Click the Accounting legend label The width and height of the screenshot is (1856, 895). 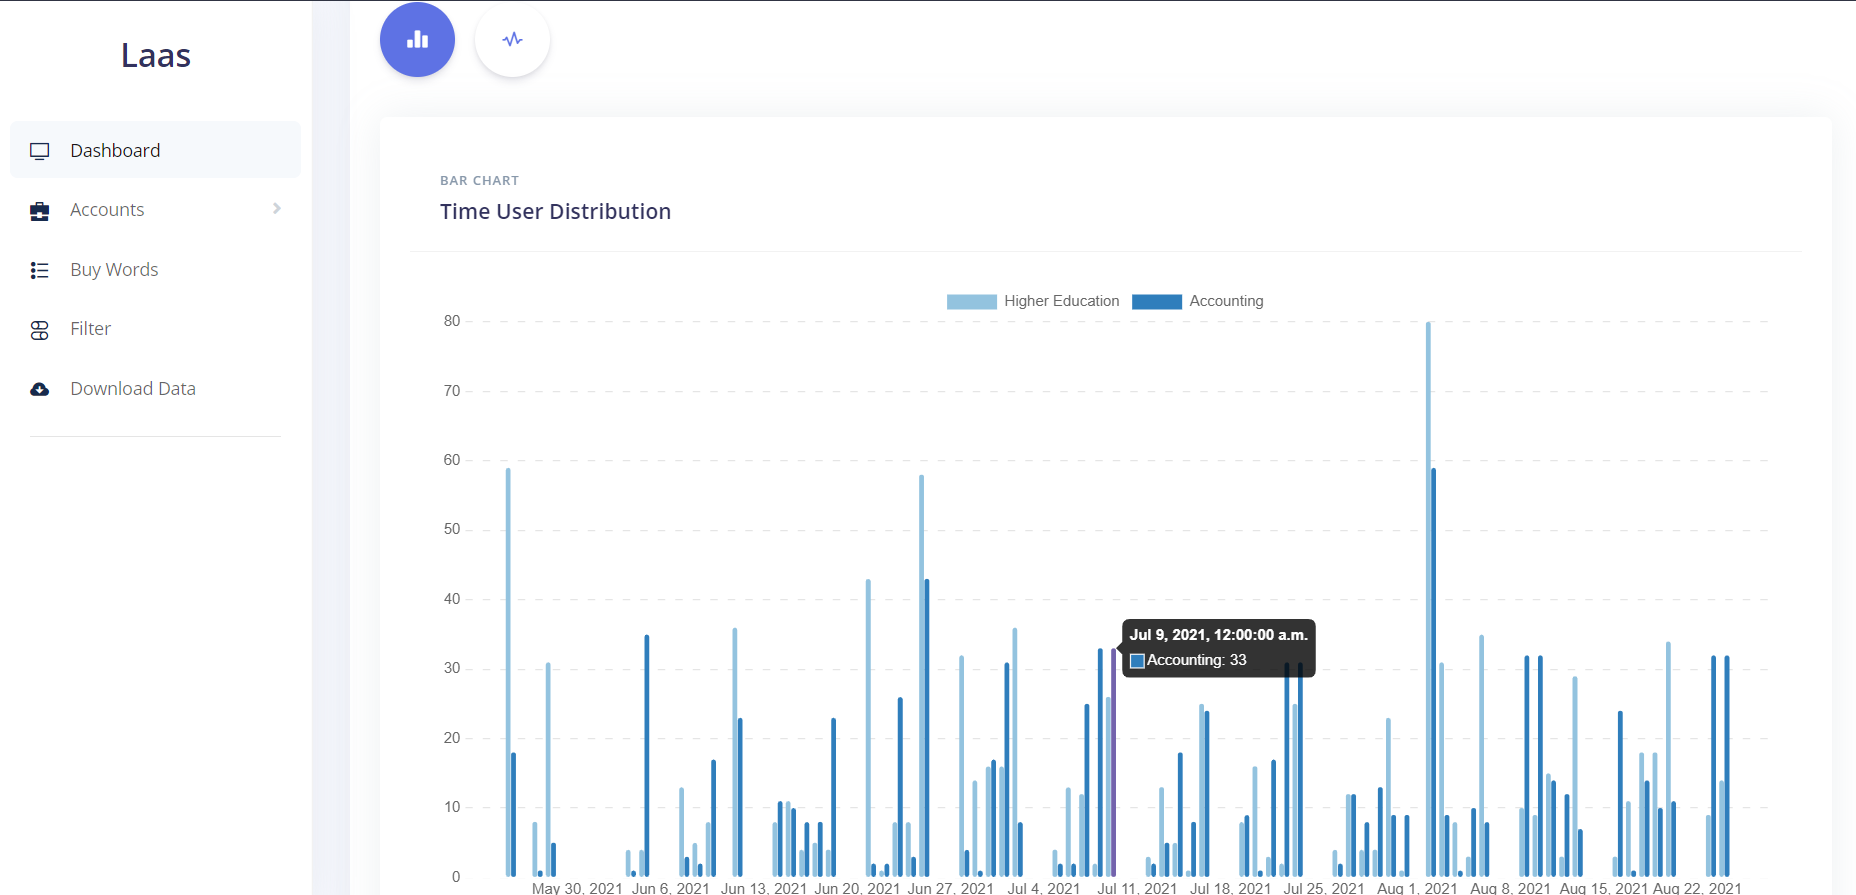[1226, 301]
